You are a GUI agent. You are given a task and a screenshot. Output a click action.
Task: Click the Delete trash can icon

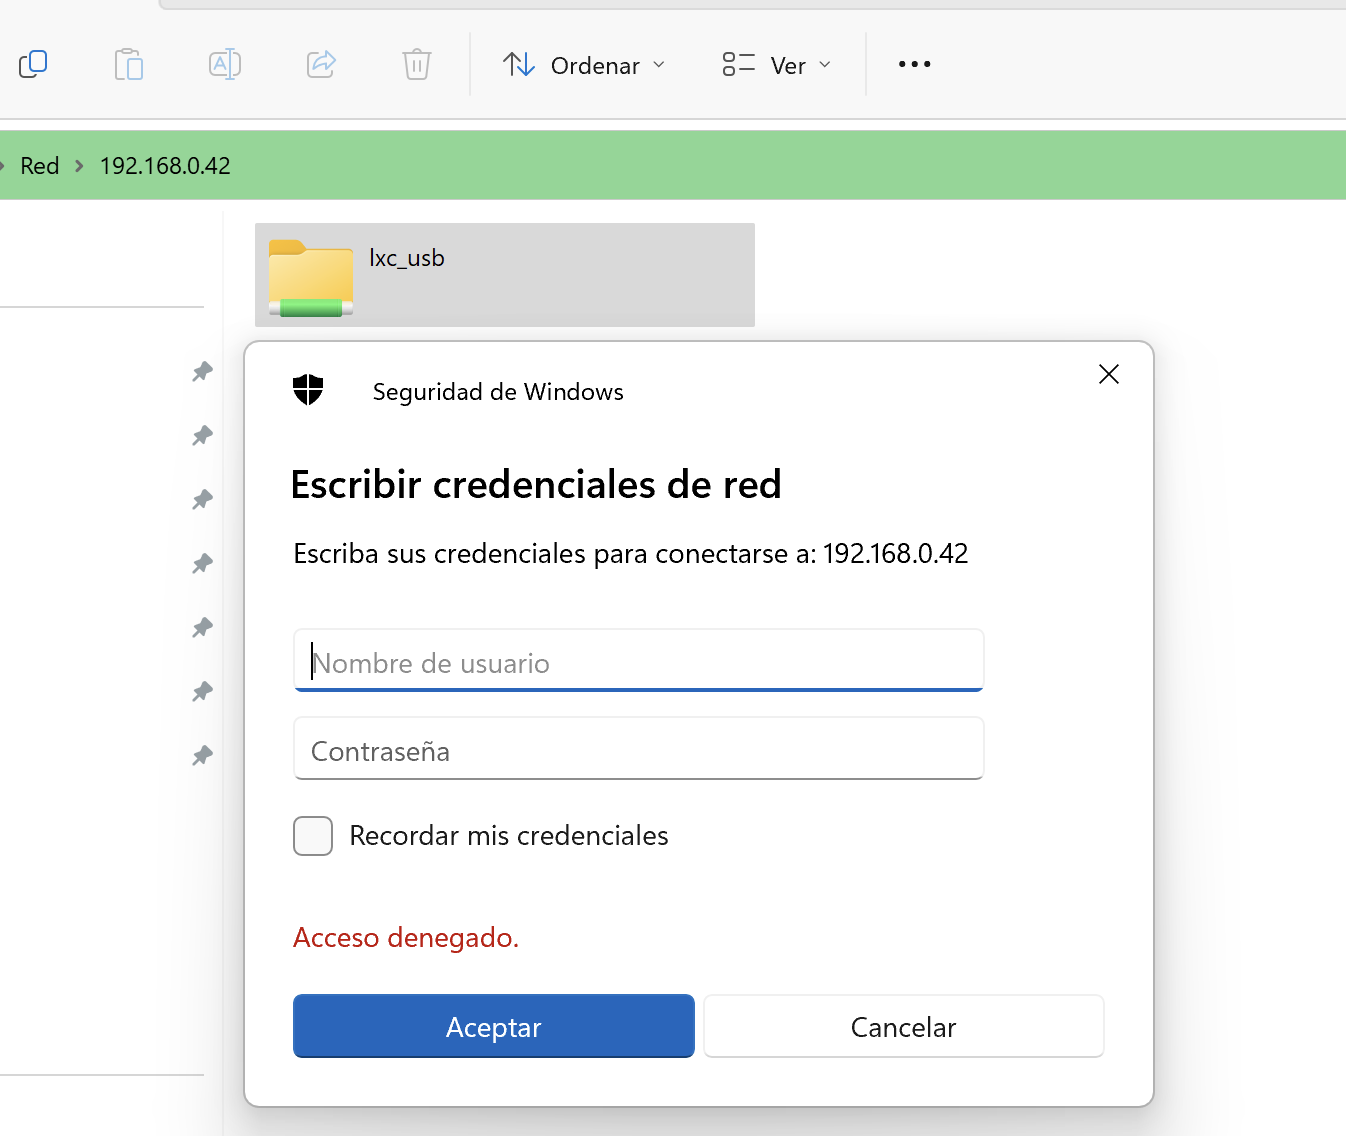click(417, 64)
